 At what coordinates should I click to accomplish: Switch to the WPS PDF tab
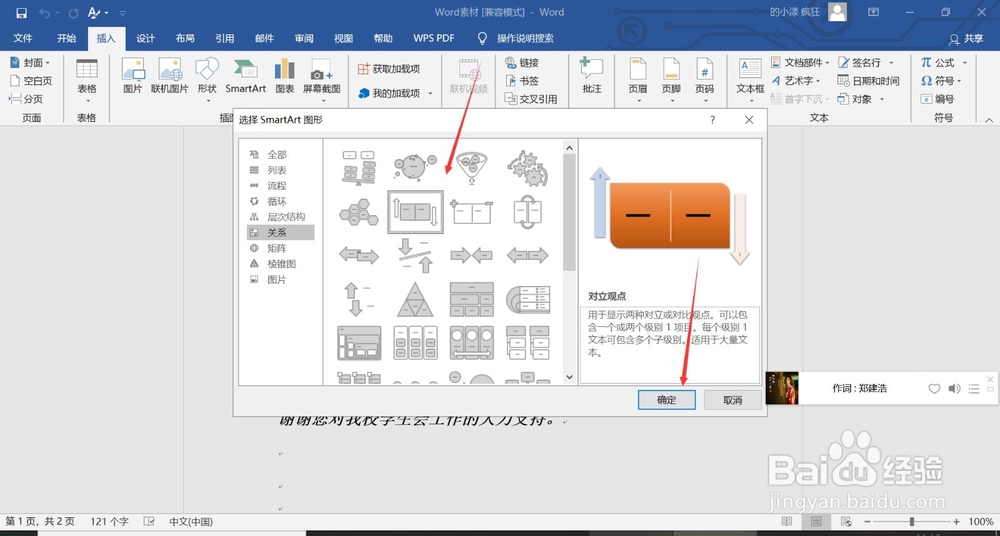(434, 38)
